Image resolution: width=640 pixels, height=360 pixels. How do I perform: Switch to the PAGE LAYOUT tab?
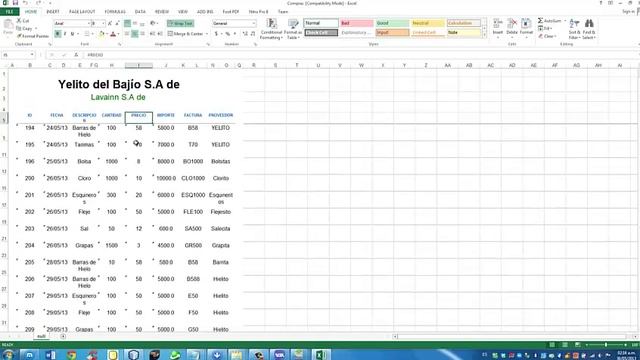click(82, 12)
